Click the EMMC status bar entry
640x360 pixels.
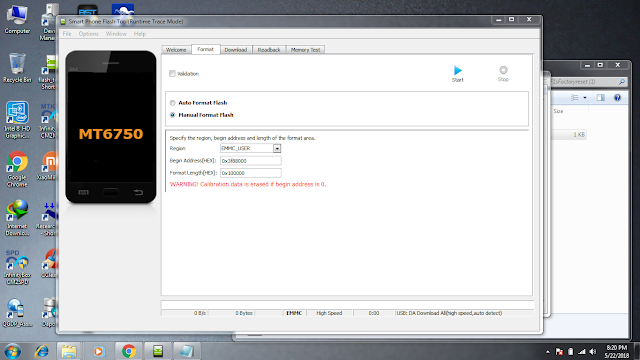tap(294, 313)
